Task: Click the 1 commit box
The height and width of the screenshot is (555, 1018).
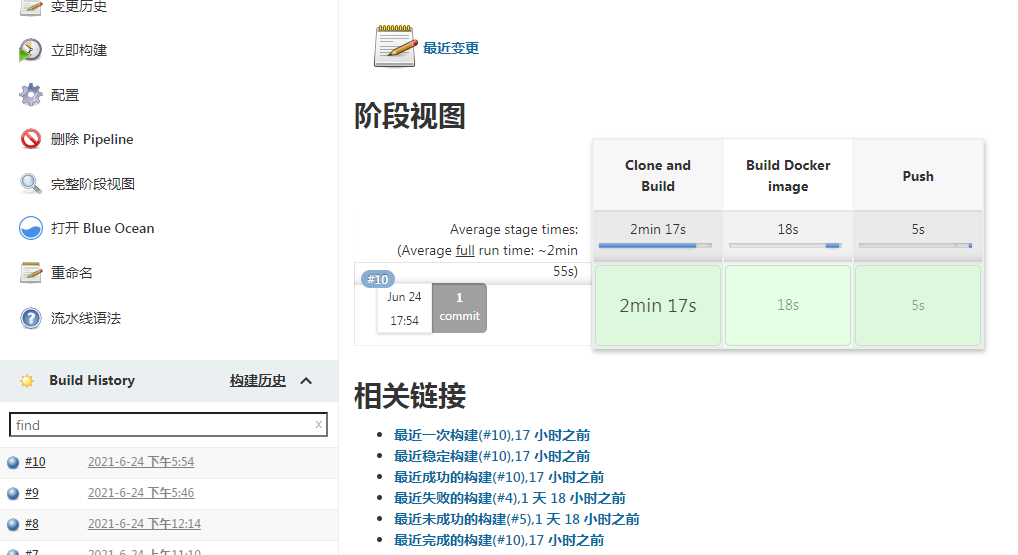Action: [459, 308]
